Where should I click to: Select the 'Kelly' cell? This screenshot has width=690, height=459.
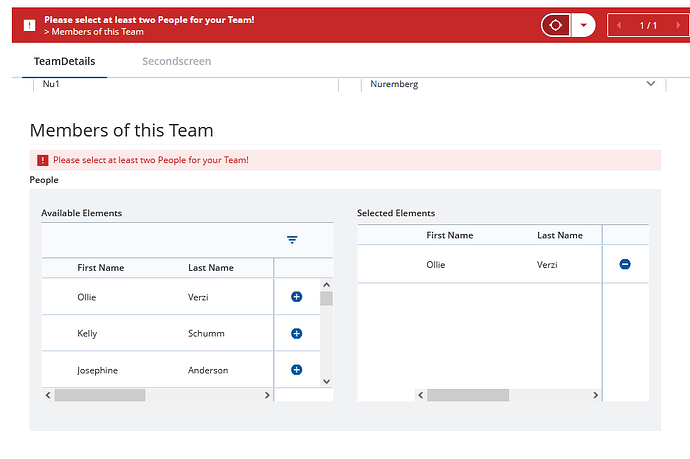click(x=87, y=334)
